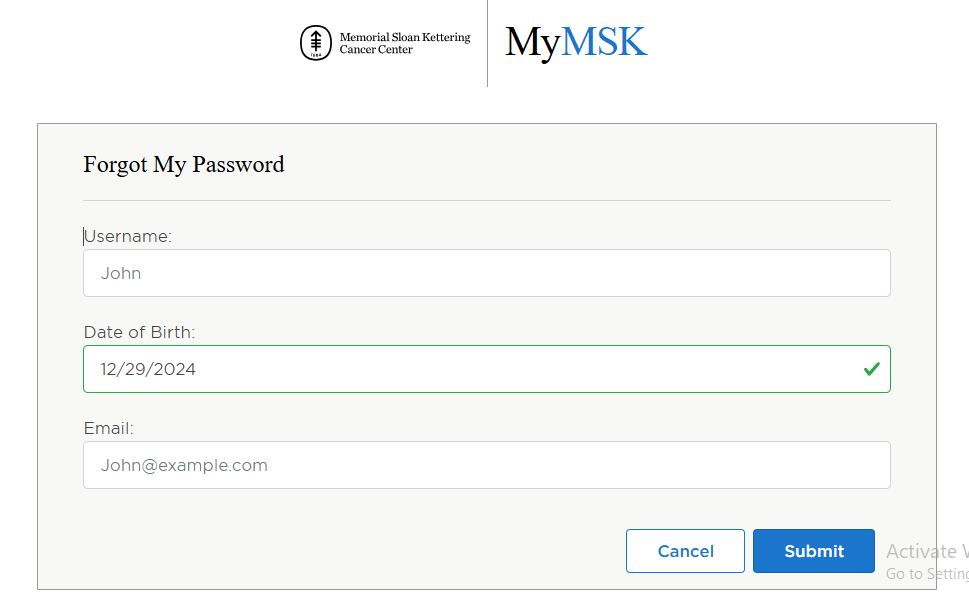Click empty form area left of Cancel
The width and height of the screenshot is (969, 608).
350,551
